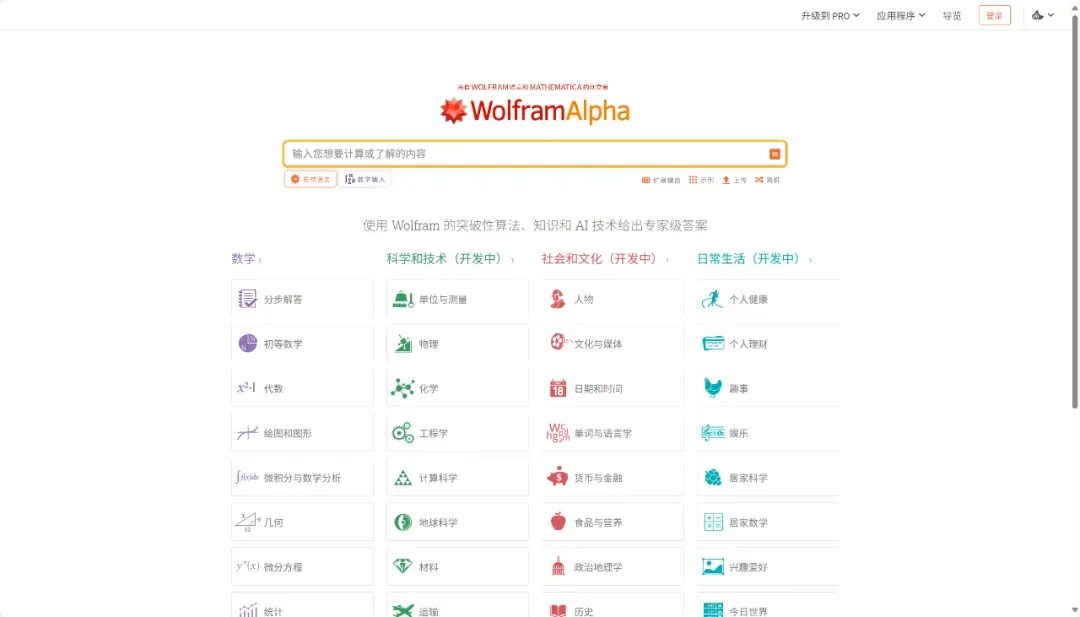
Task: Click the orange compute button in search box
Action: pyautogui.click(x=774, y=154)
